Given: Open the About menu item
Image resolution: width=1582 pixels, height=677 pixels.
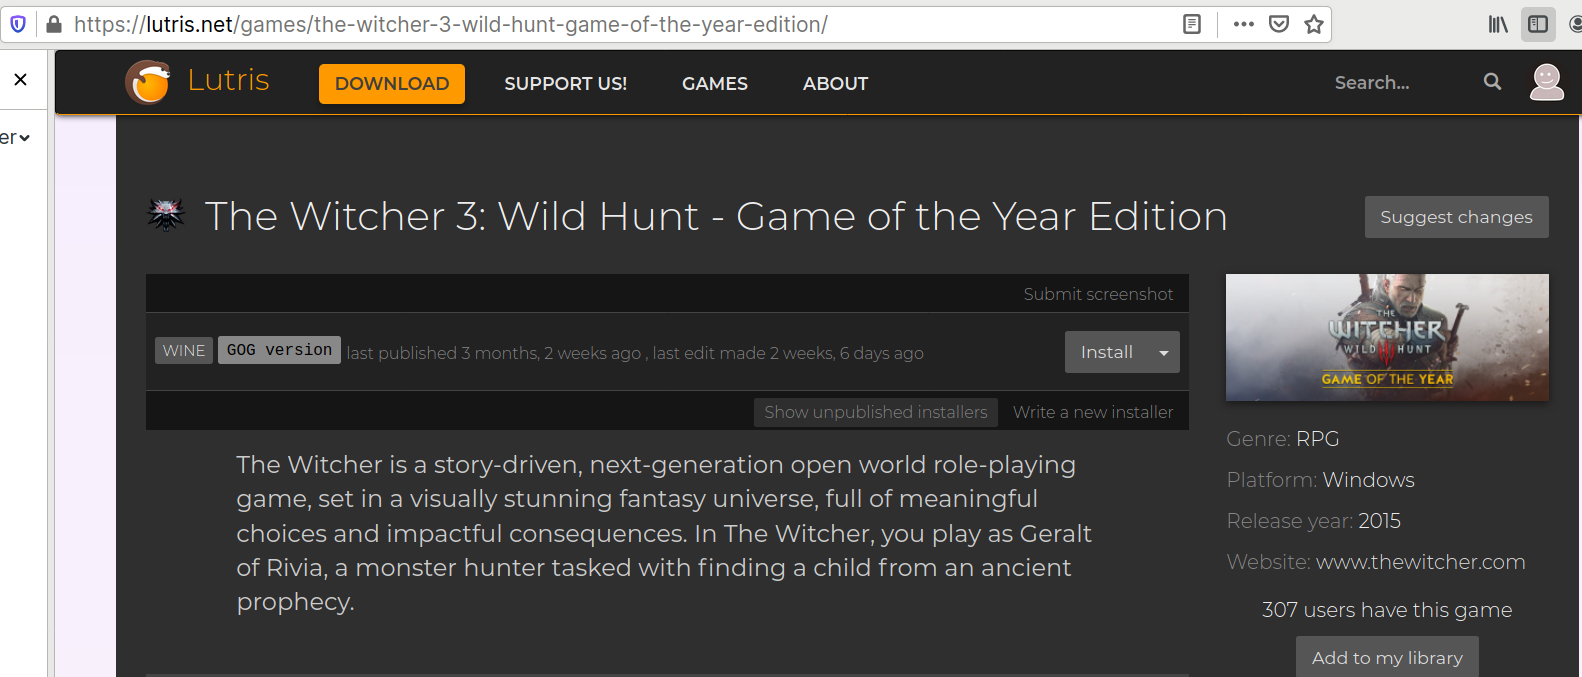Looking at the screenshot, I should 835,84.
